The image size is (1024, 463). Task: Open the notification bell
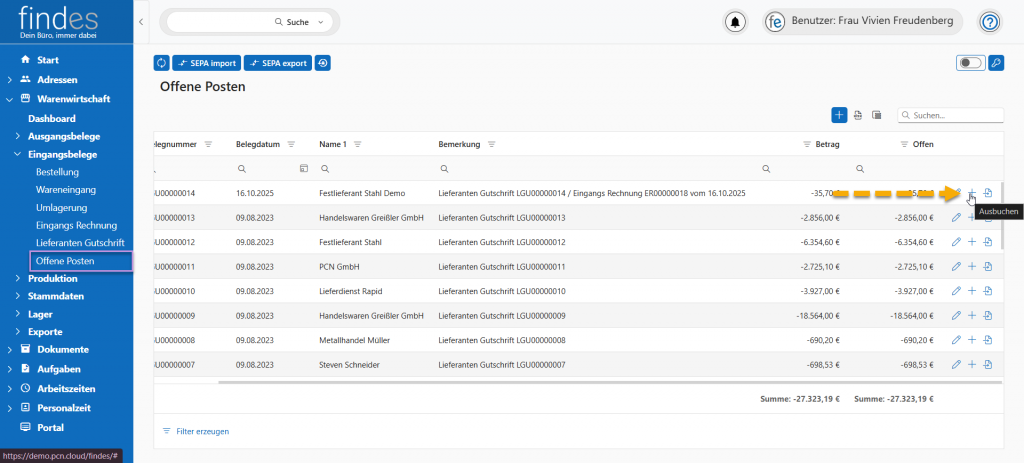pos(736,22)
